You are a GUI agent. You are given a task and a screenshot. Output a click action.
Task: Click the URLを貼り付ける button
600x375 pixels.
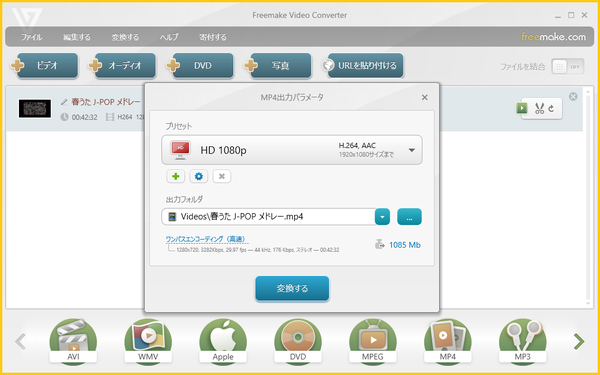[363, 65]
